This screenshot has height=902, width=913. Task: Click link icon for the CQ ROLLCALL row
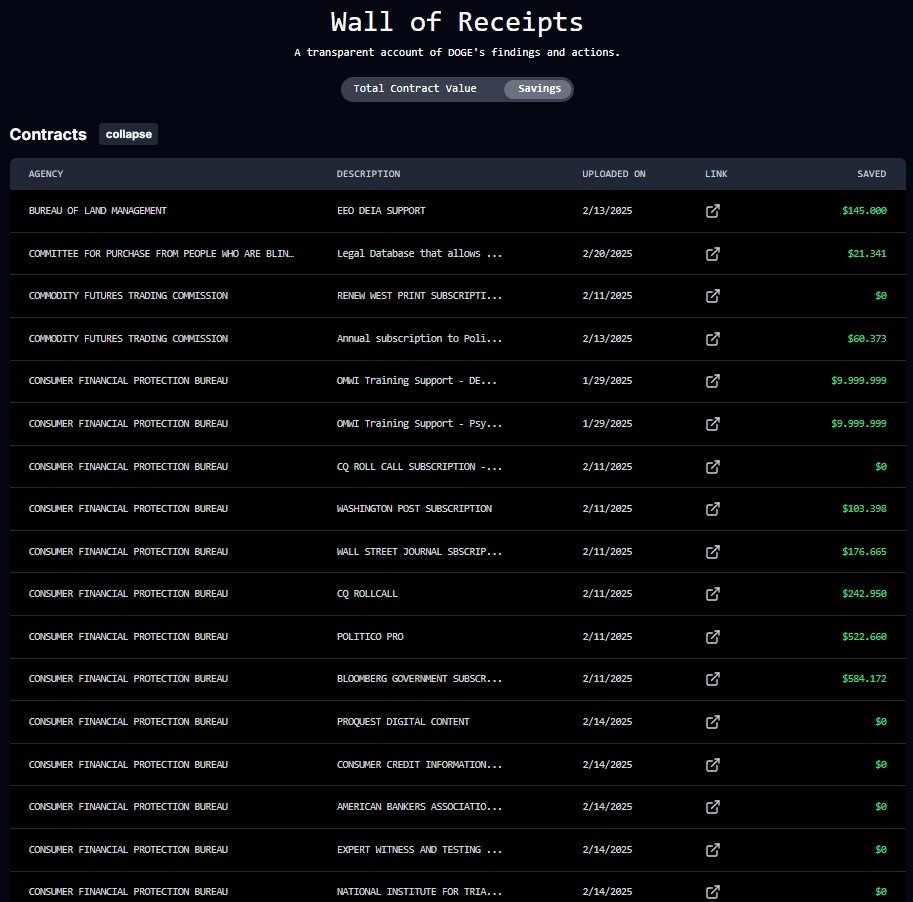tap(713, 594)
